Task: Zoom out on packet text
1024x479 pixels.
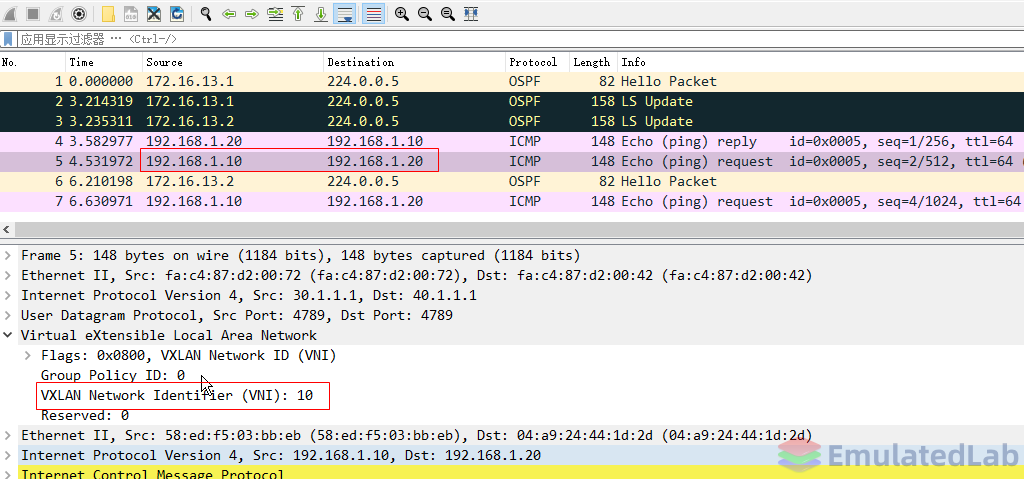Action: click(424, 14)
